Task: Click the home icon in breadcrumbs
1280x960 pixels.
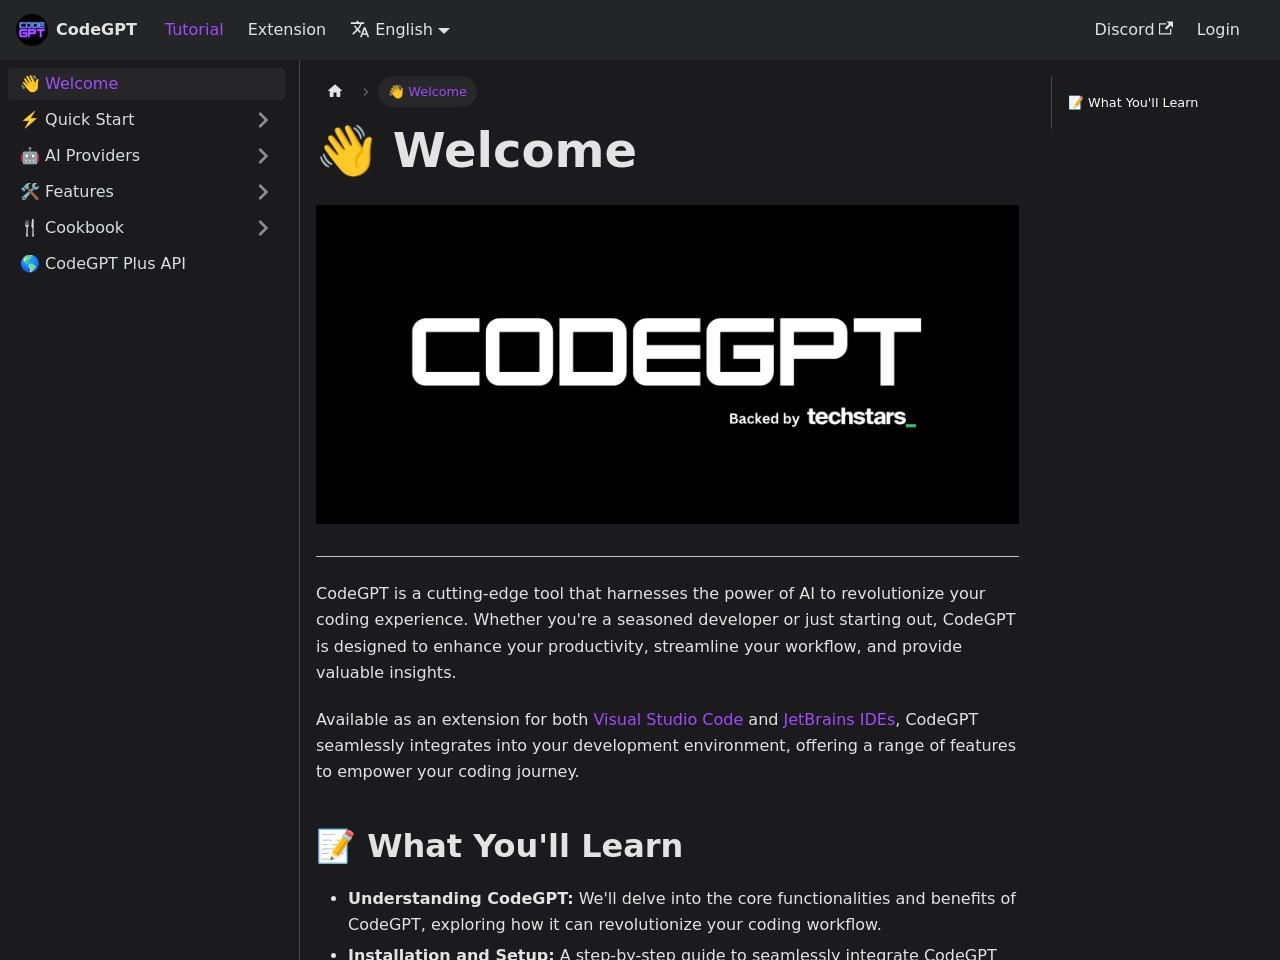Action: tap(335, 91)
